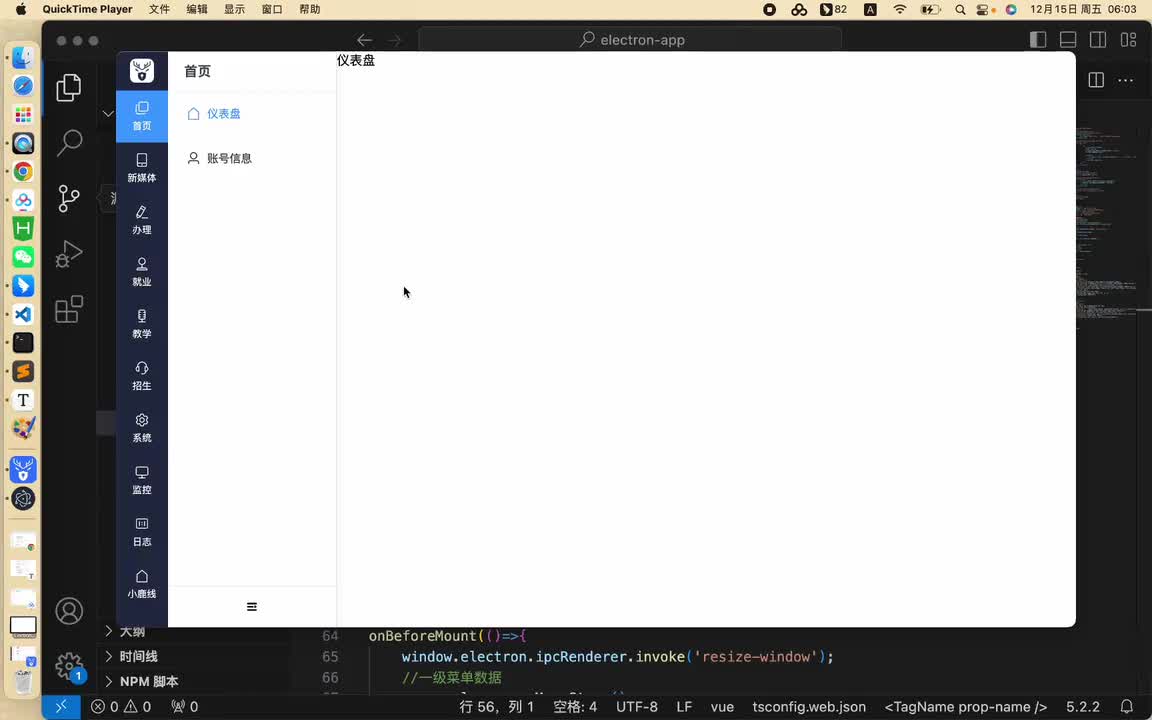Change line ending via LF
The image size is (1152, 720).
(x=684, y=707)
